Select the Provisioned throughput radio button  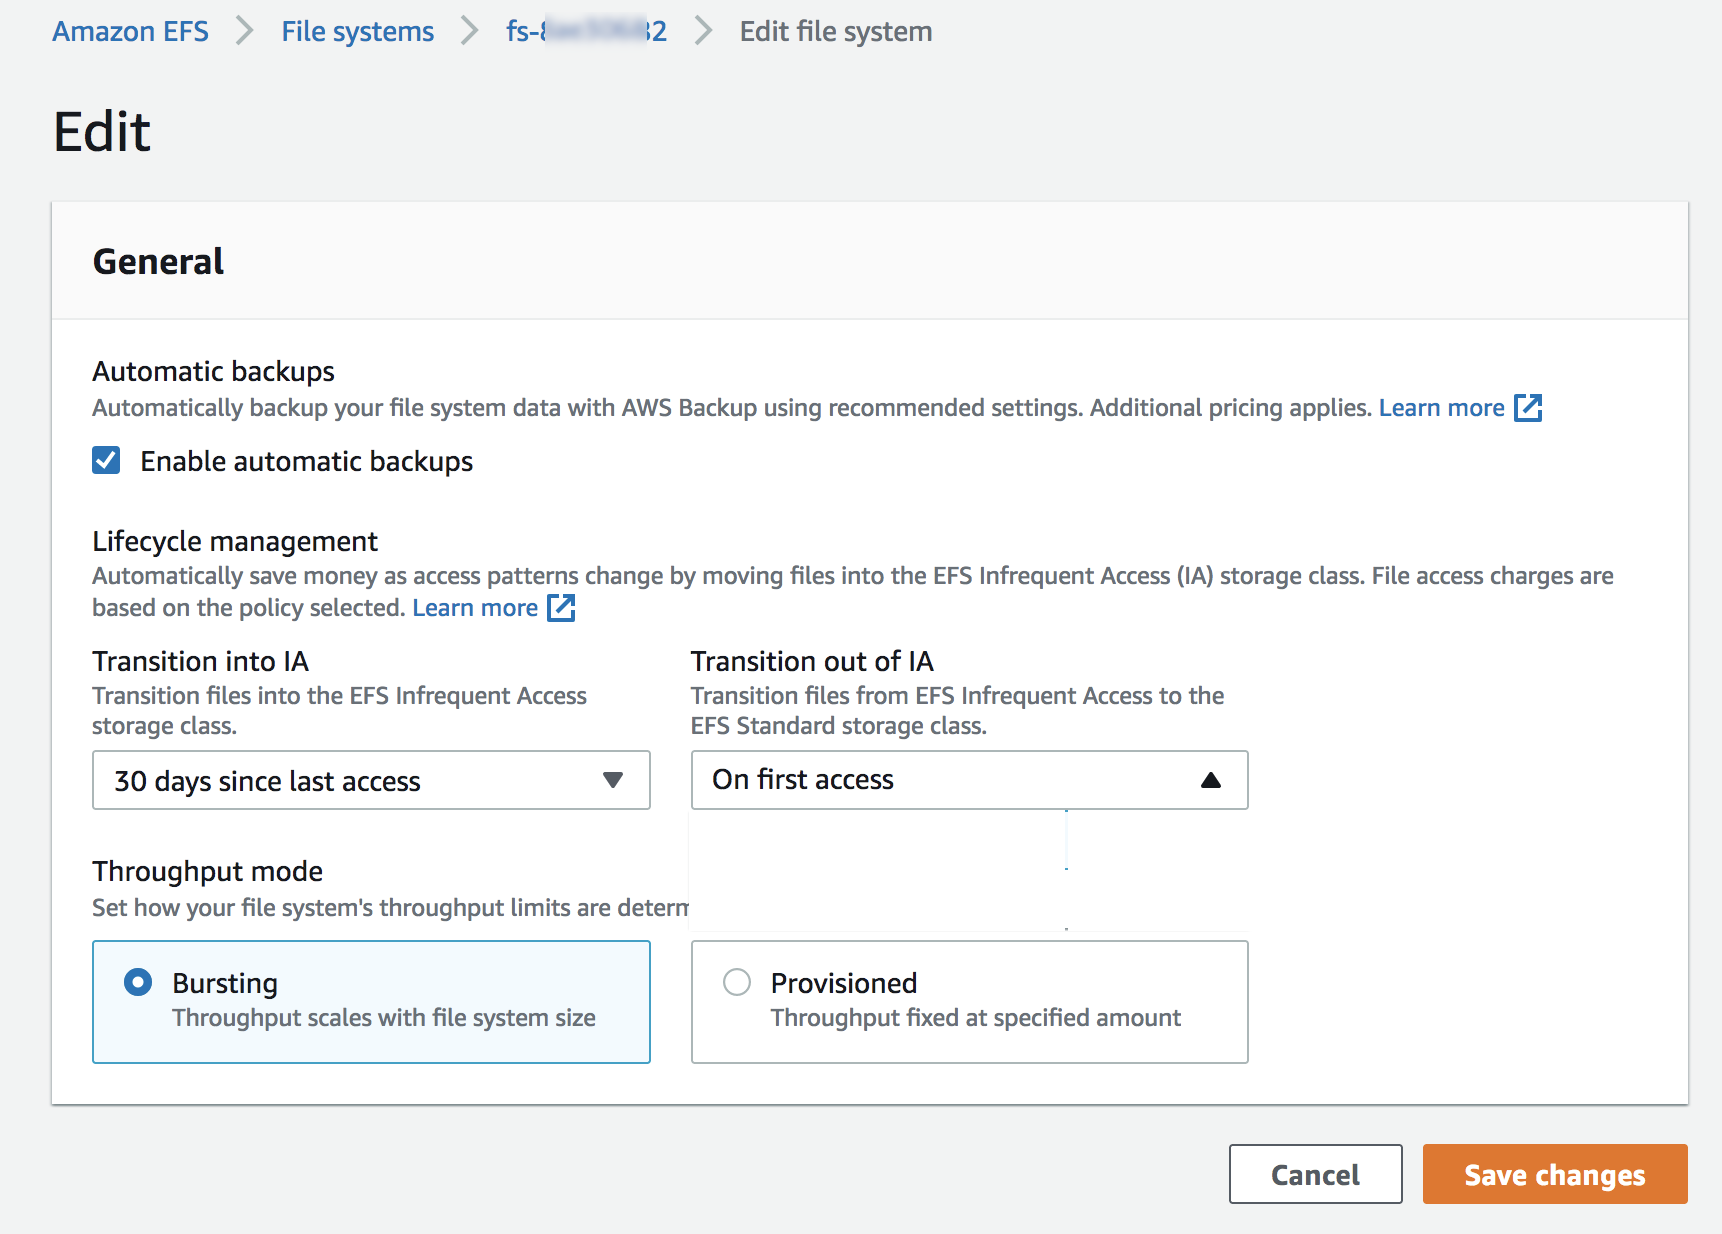pyautogui.click(x=737, y=982)
